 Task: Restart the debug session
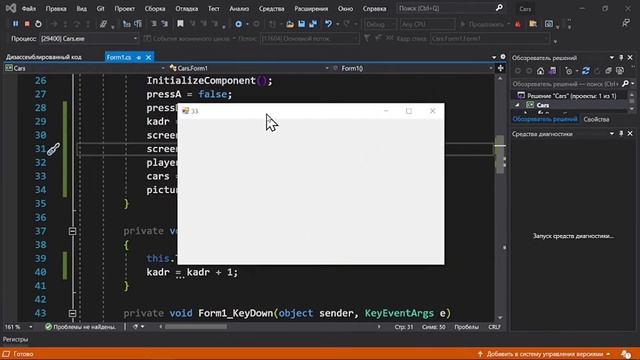38,24
